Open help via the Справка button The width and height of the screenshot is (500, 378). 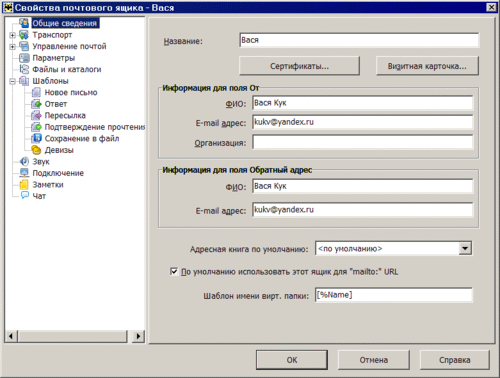pos(455,360)
